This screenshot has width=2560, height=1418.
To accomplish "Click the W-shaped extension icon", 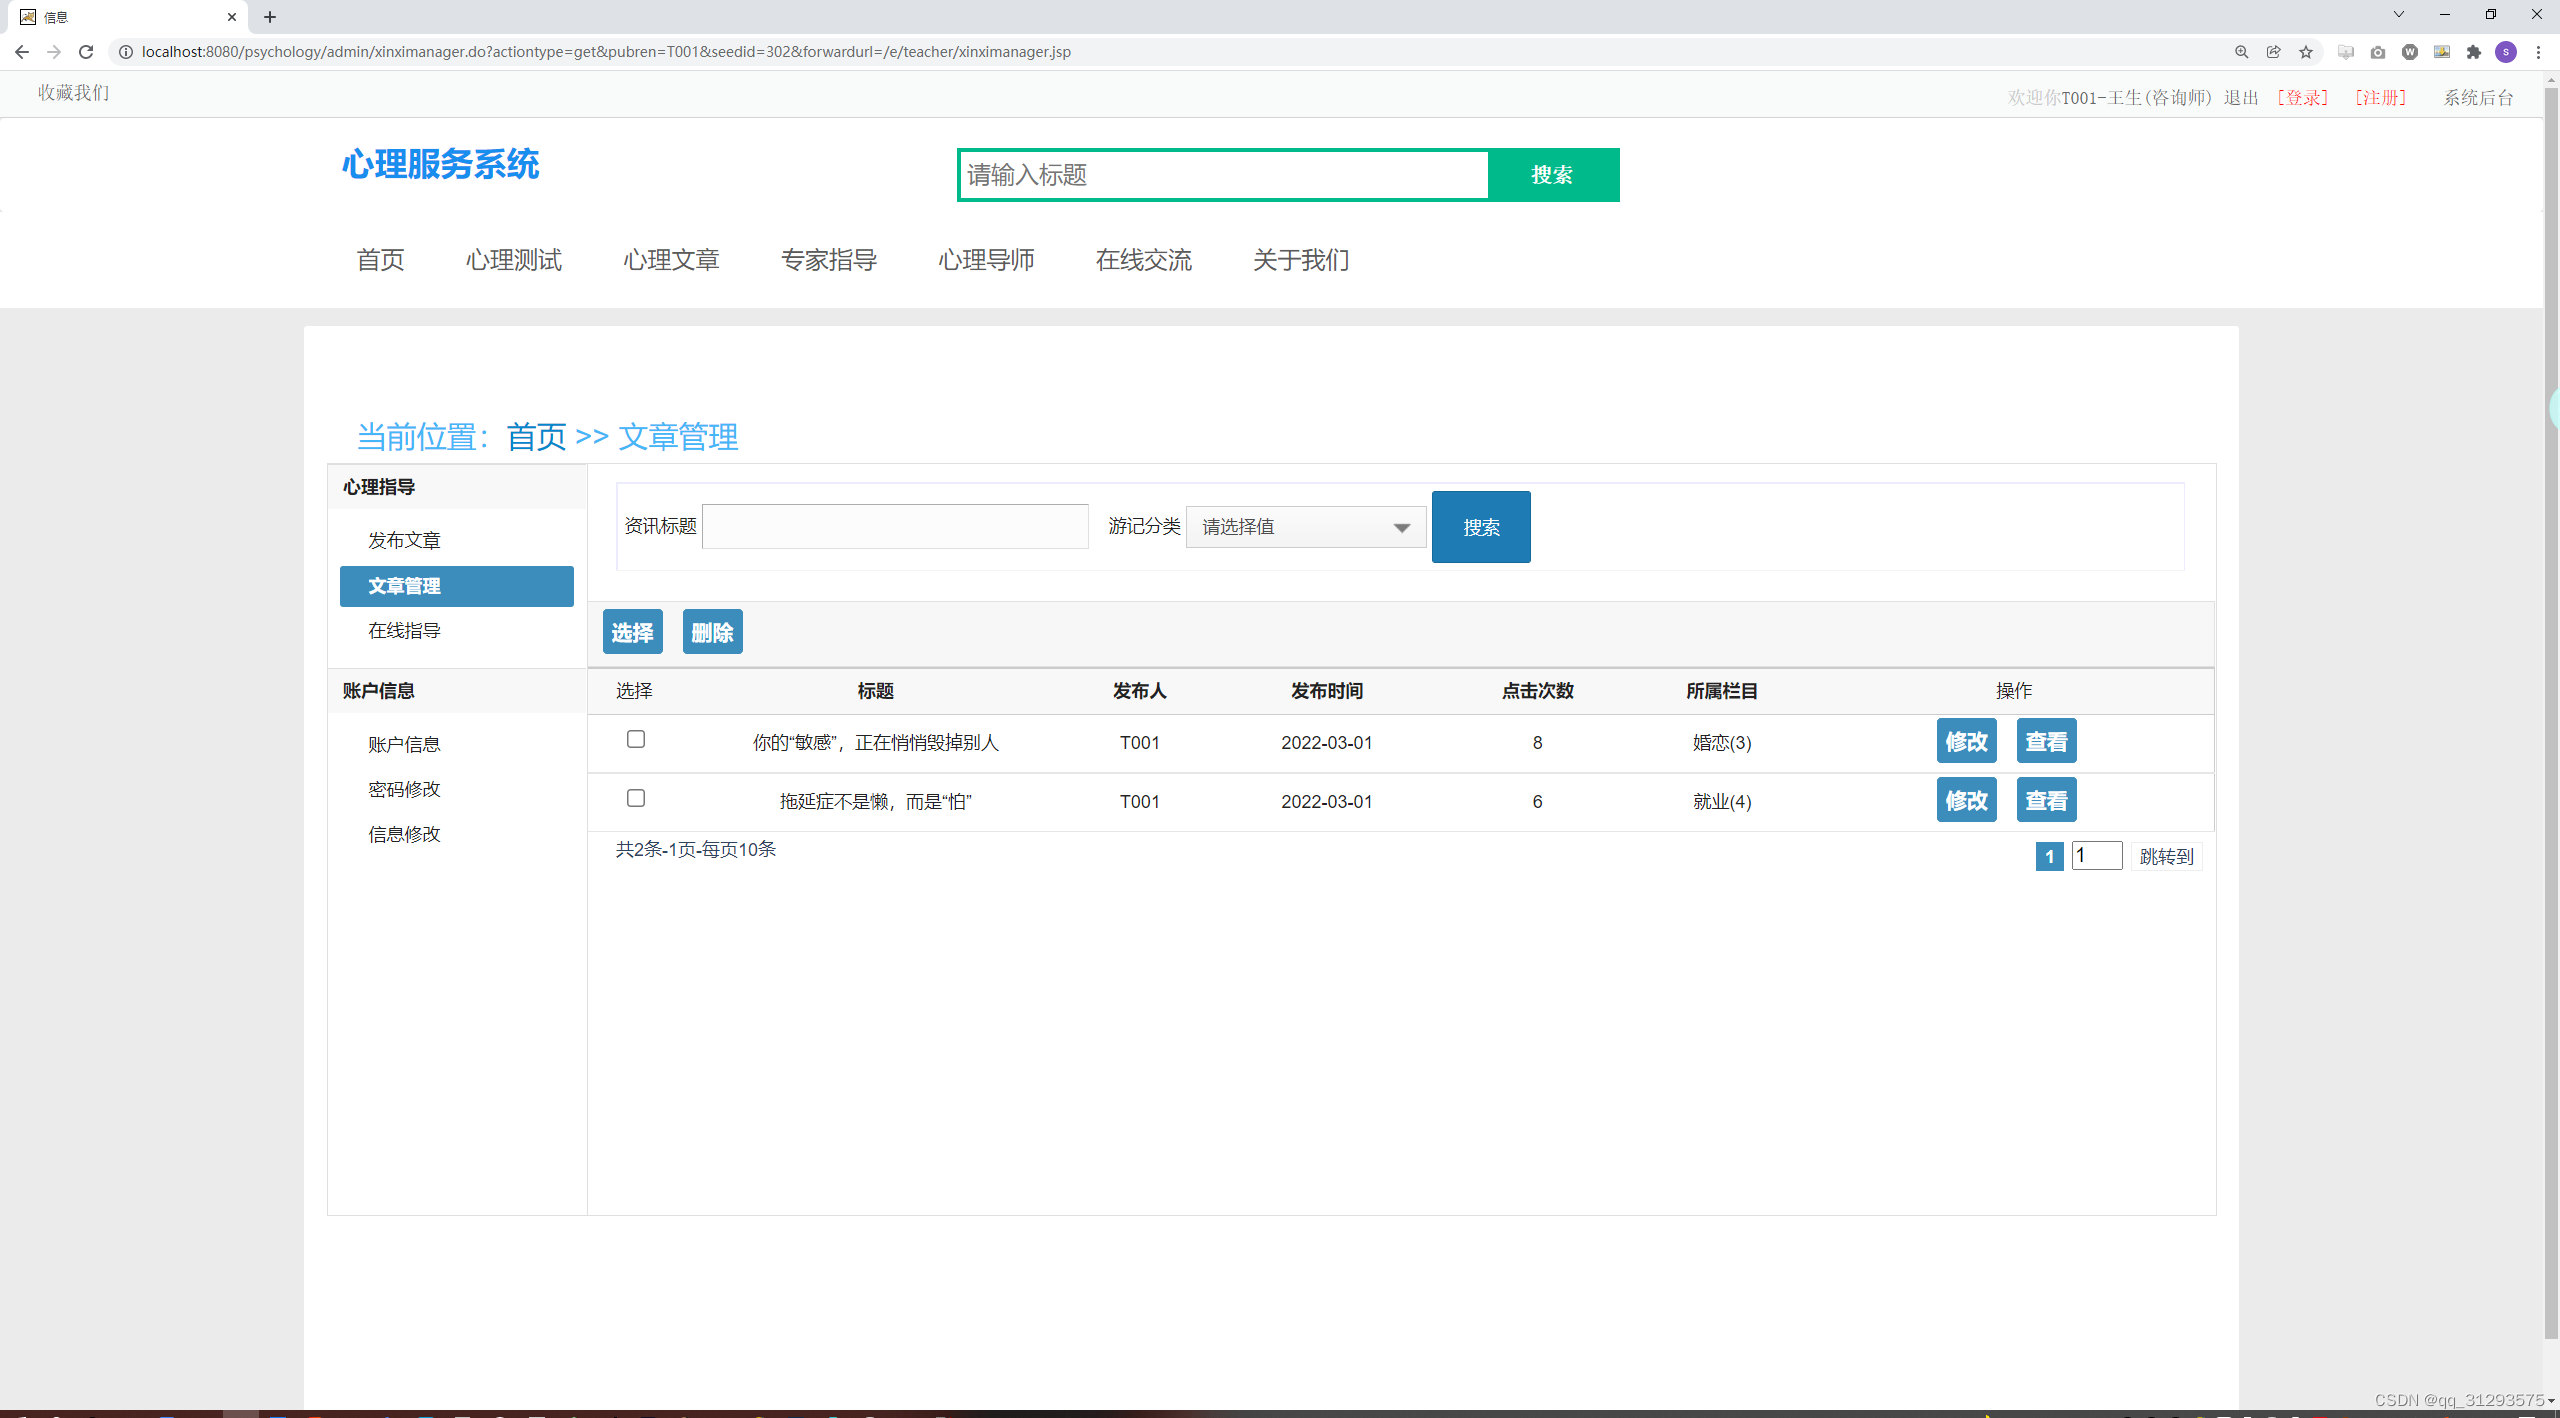I will (2410, 51).
